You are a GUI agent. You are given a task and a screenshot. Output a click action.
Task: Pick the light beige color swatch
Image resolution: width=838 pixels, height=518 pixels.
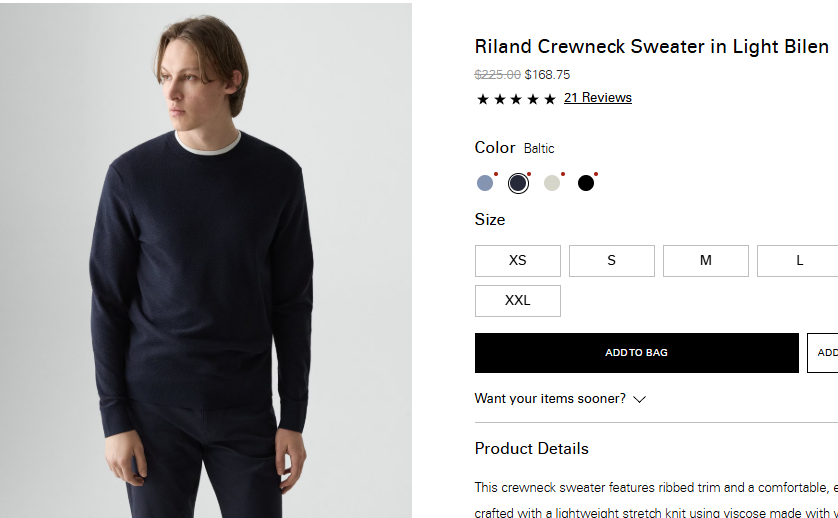[x=552, y=183]
